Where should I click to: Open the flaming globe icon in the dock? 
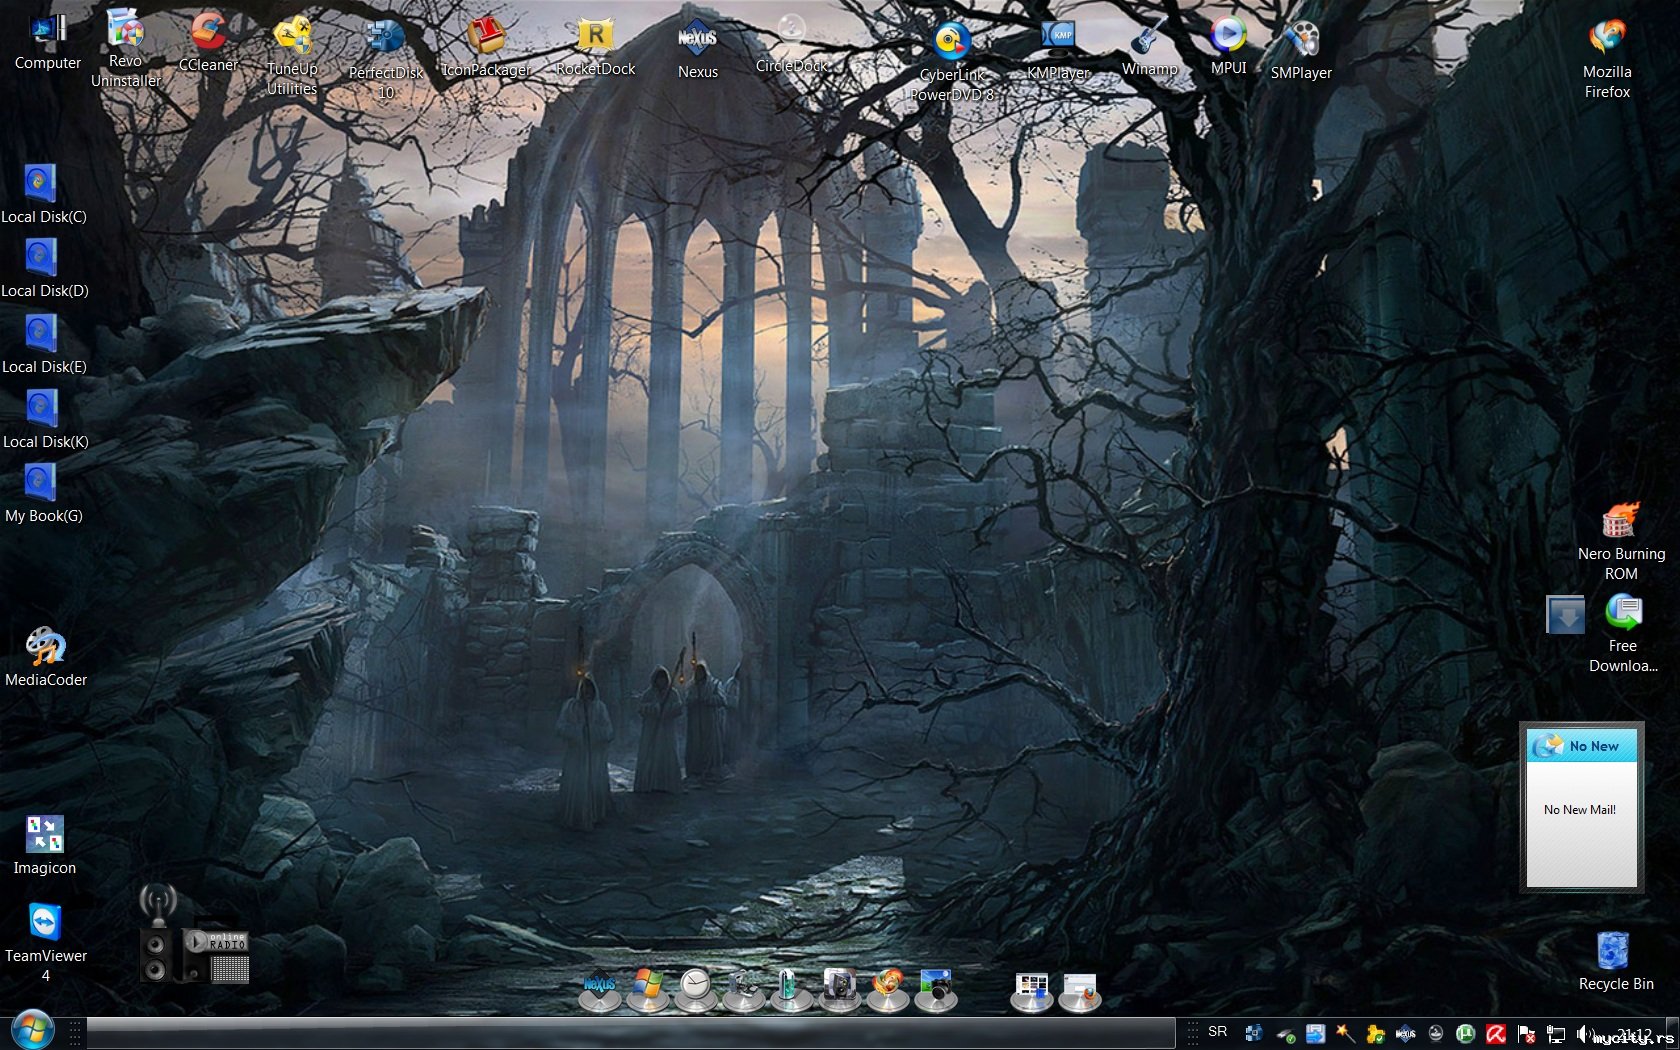[888, 988]
